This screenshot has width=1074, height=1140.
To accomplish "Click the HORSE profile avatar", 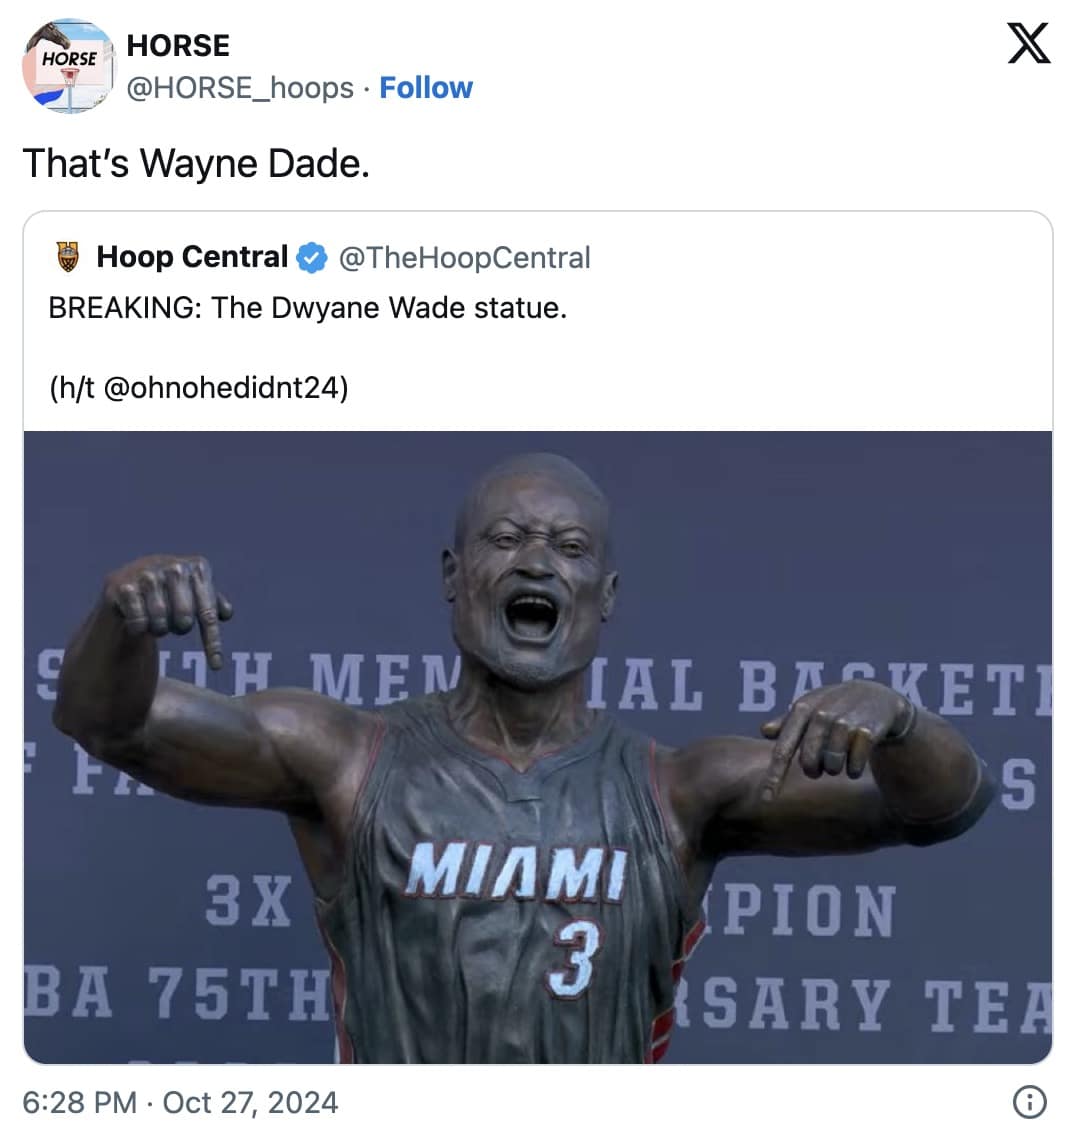I will pyautogui.click(x=68, y=65).
